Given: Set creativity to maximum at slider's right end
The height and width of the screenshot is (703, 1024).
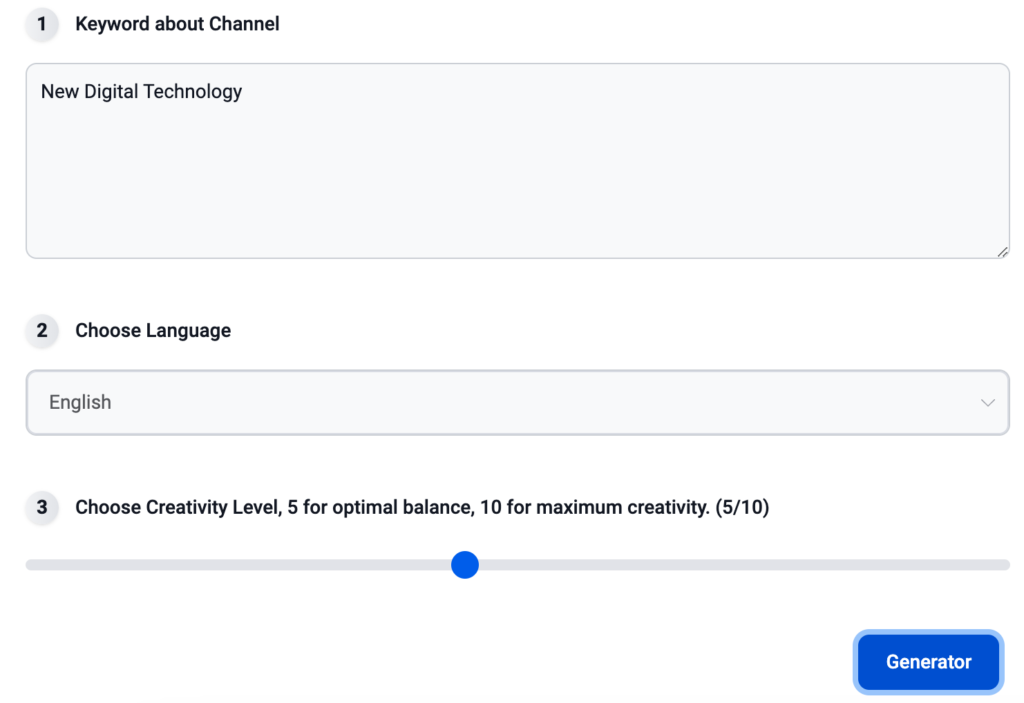Looking at the screenshot, I should (x=1004, y=565).
